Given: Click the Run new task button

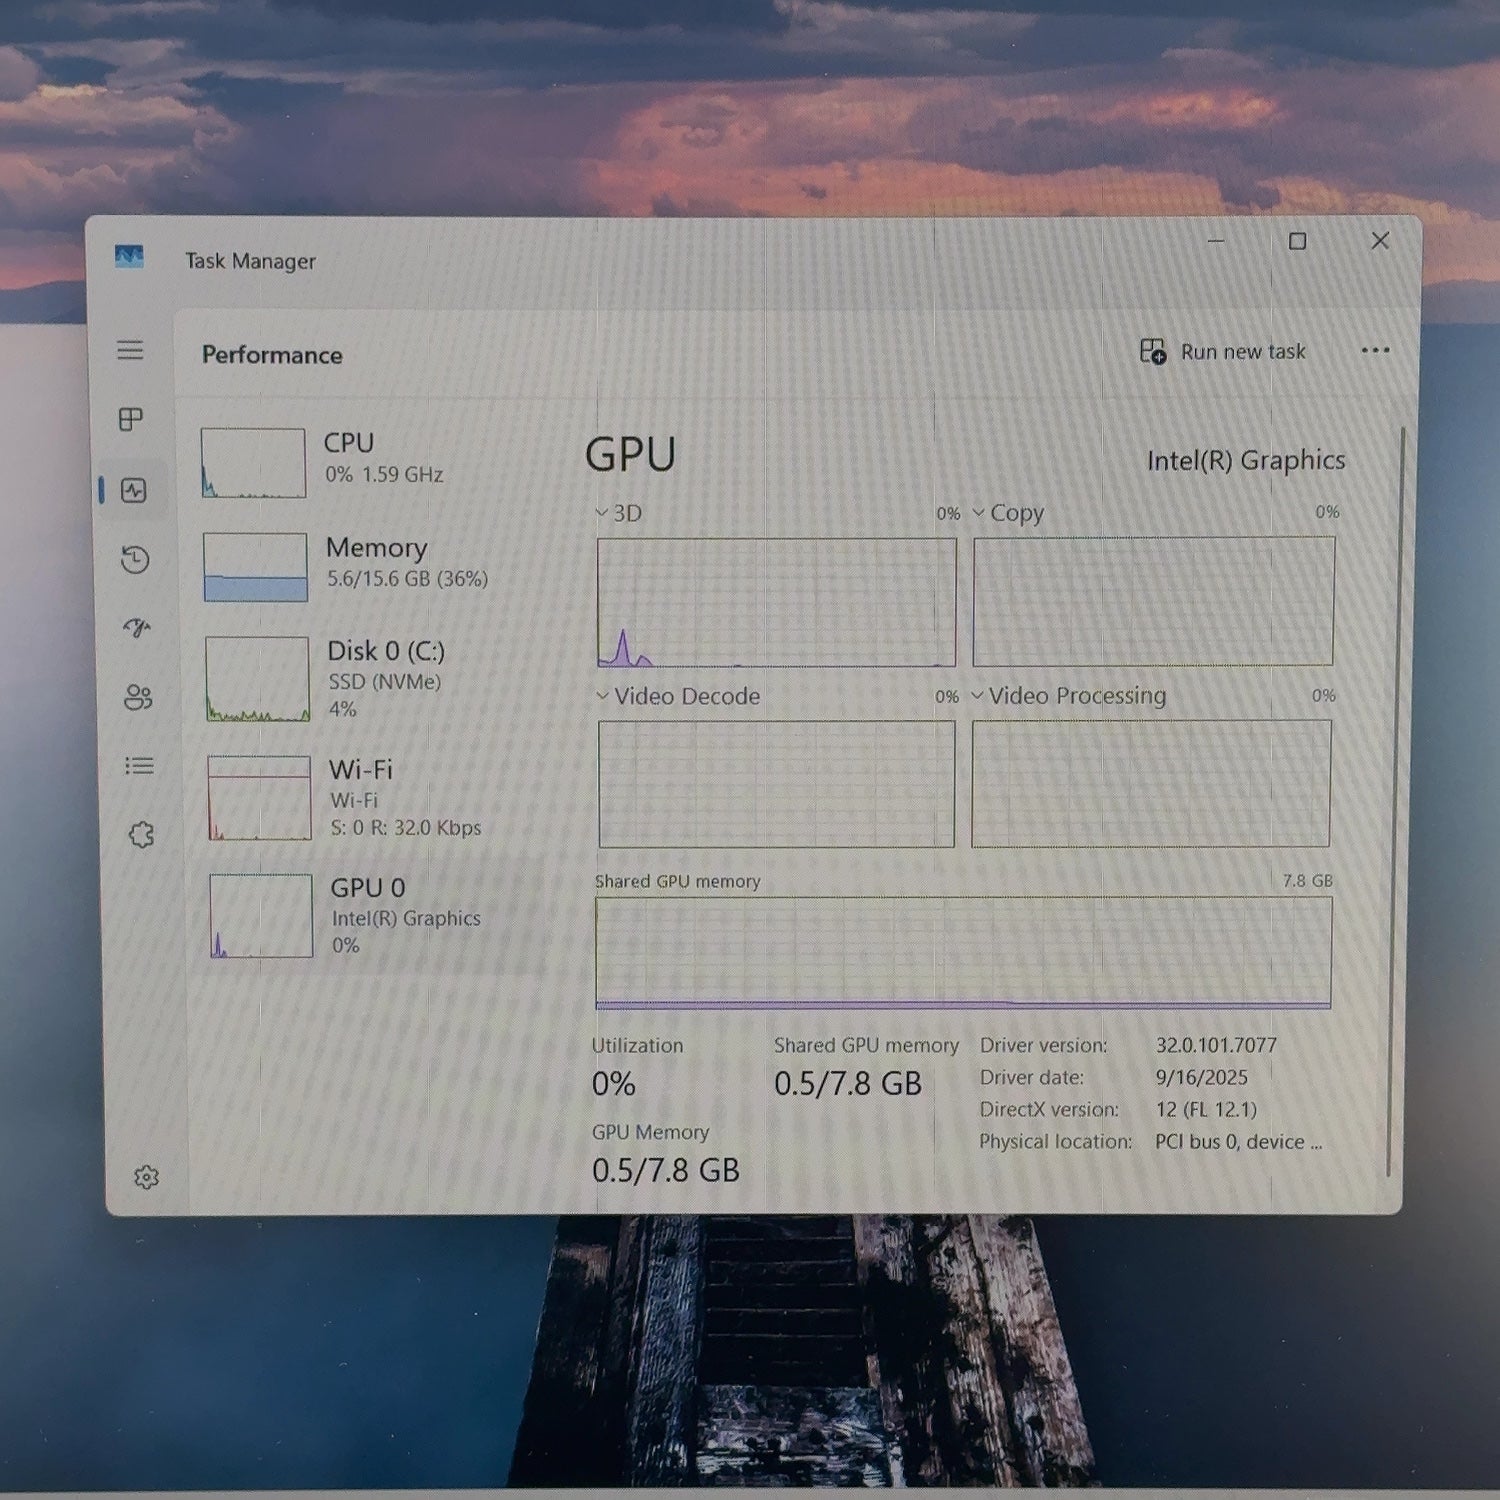Looking at the screenshot, I should pyautogui.click(x=1223, y=351).
